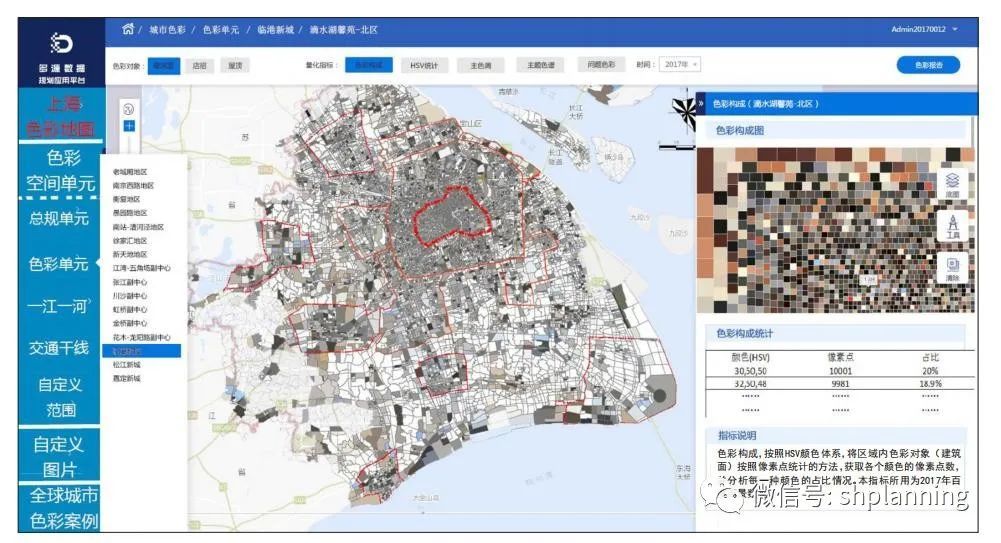Click the black swatch at treemap top-right
Viewport: 1001px width, 543px height.
(x=953, y=154)
